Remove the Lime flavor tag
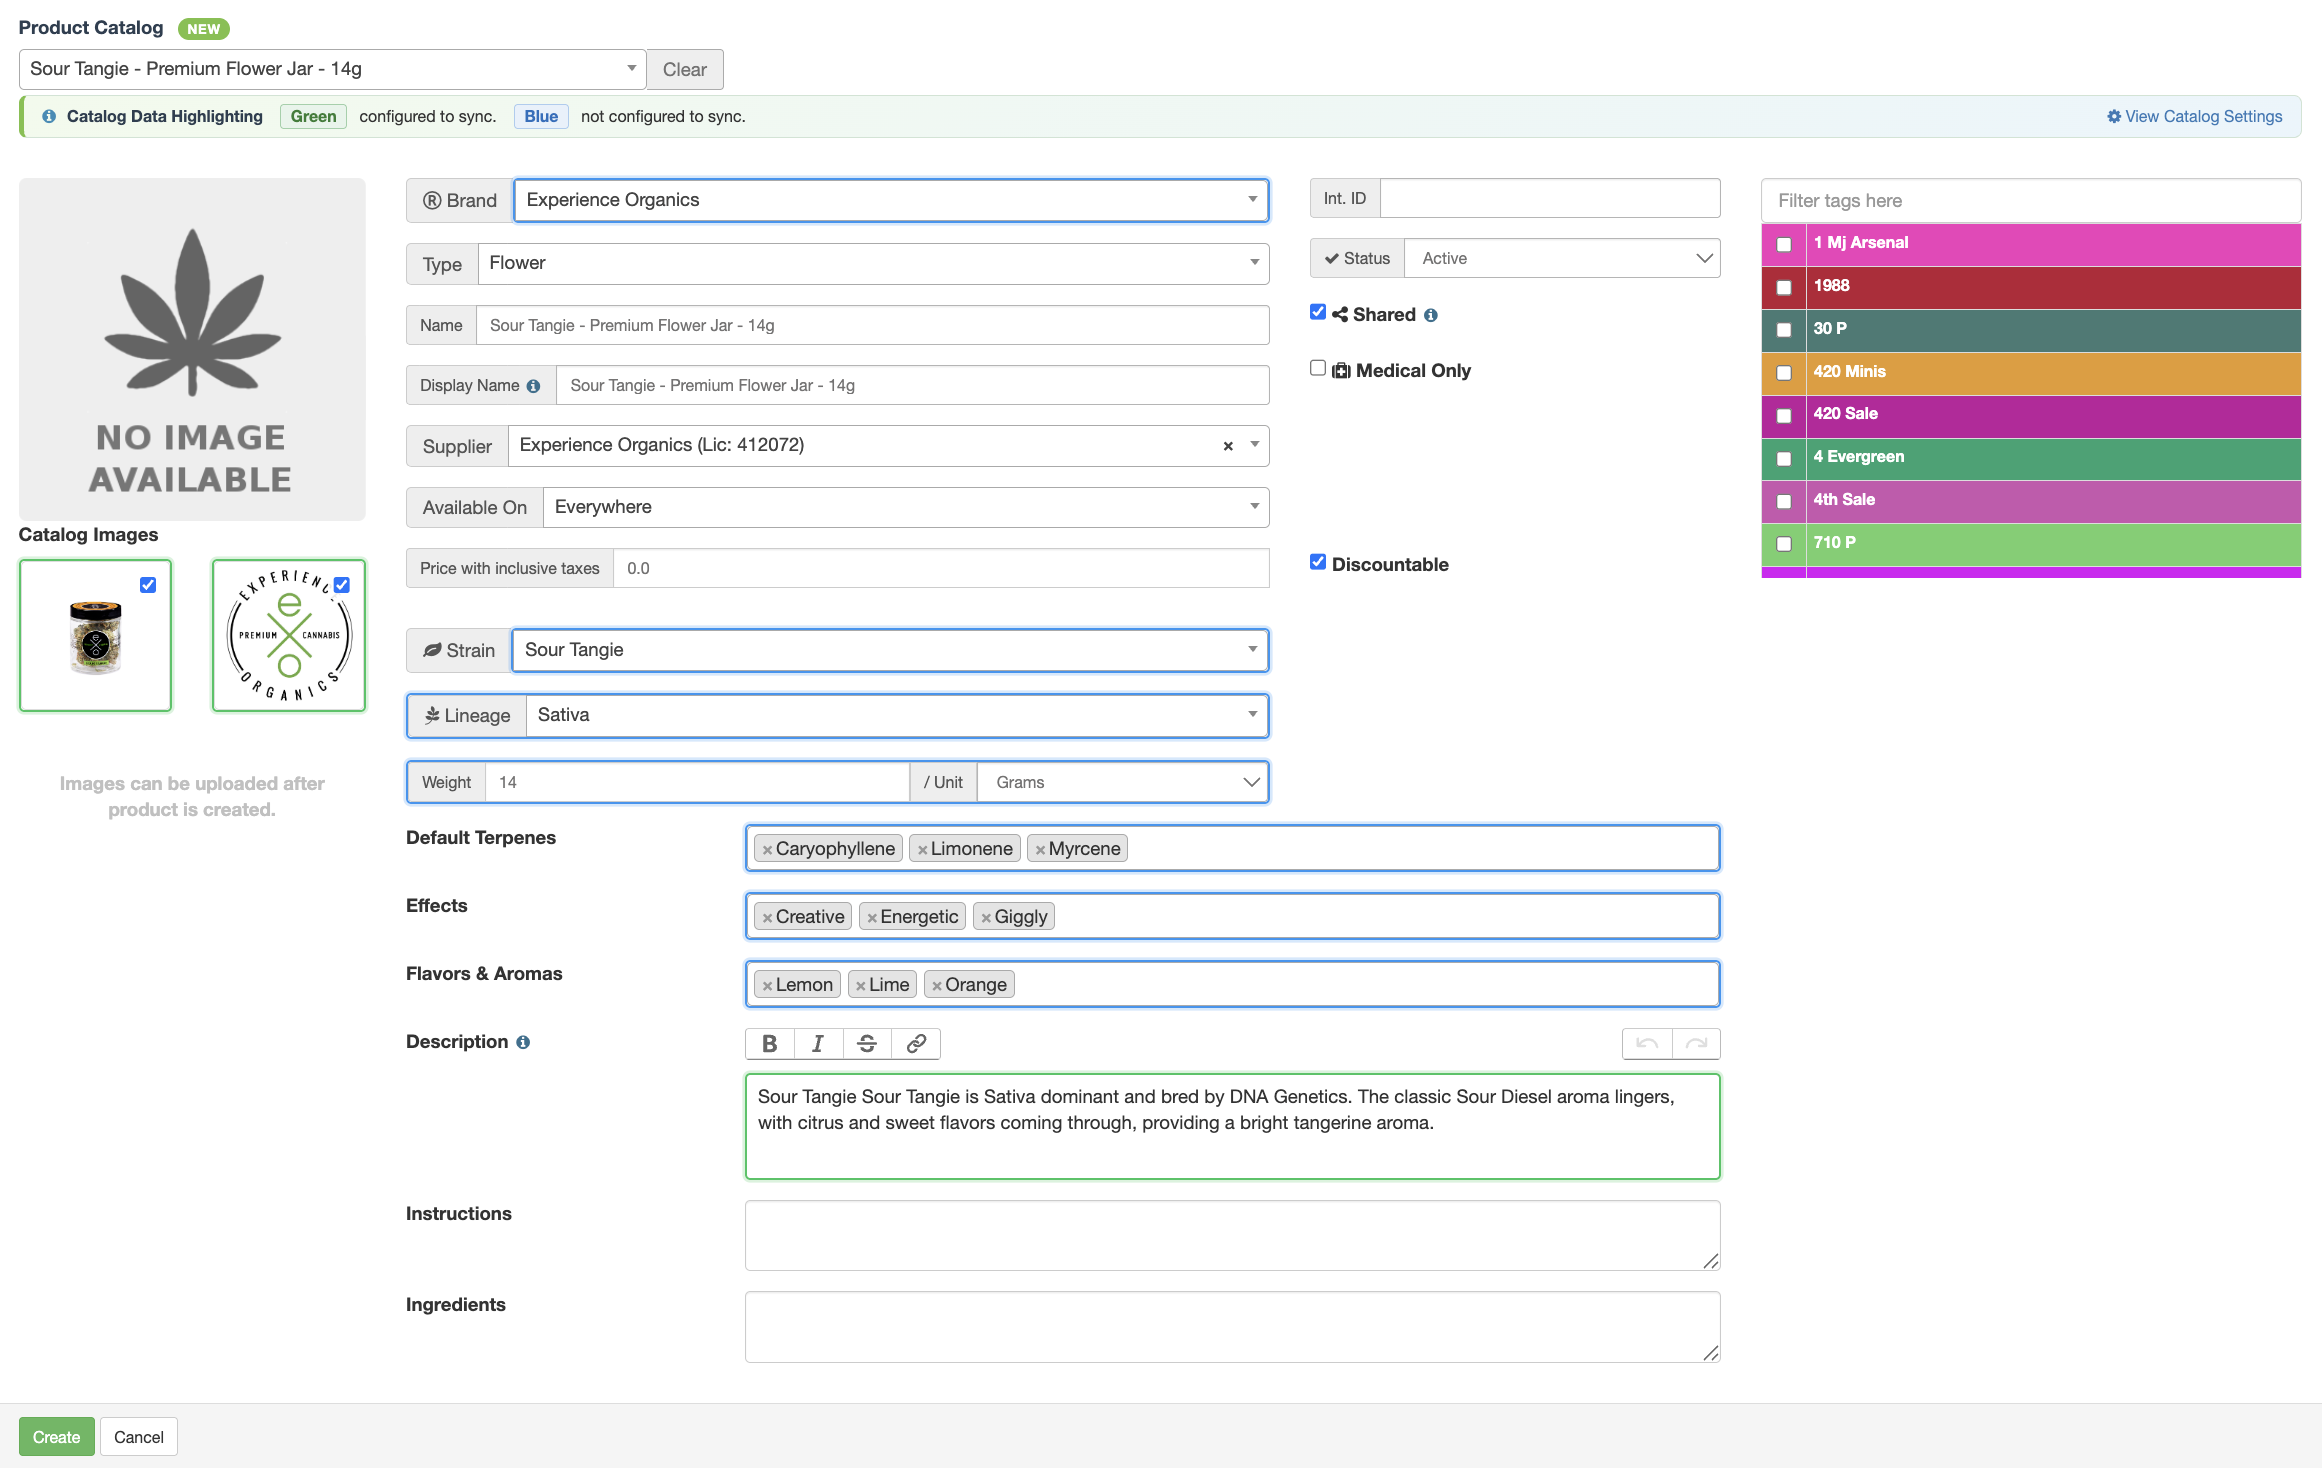Screen dimensions: 2322x1468 (860, 985)
